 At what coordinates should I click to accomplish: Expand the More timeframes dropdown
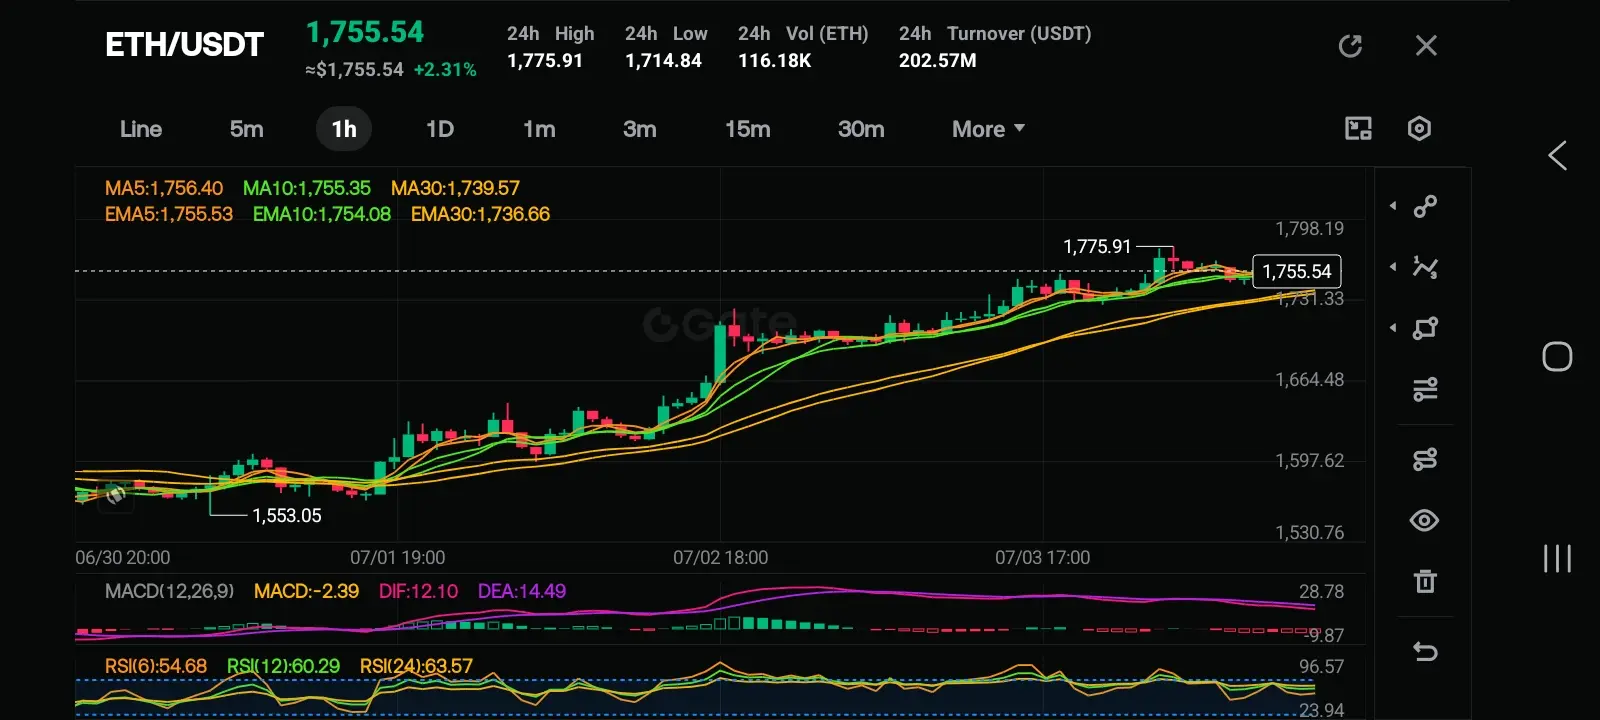[x=988, y=129]
